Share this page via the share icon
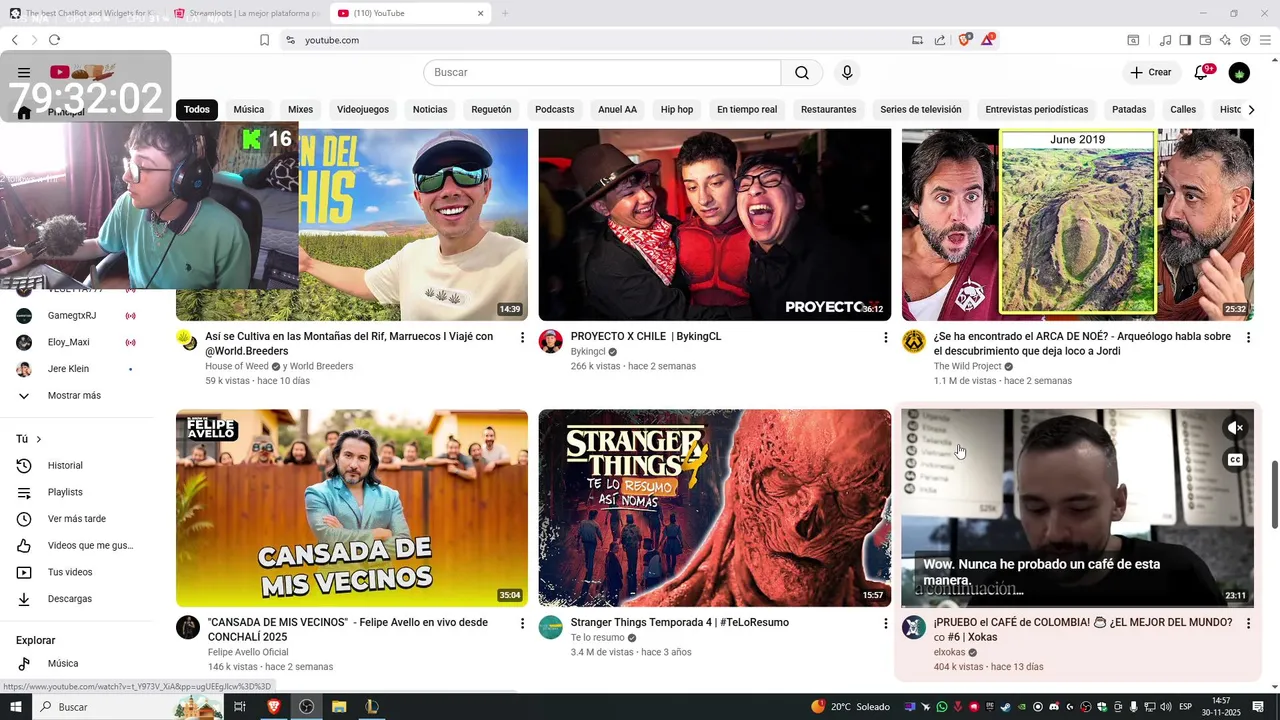This screenshot has height=720, width=1280. [x=940, y=40]
